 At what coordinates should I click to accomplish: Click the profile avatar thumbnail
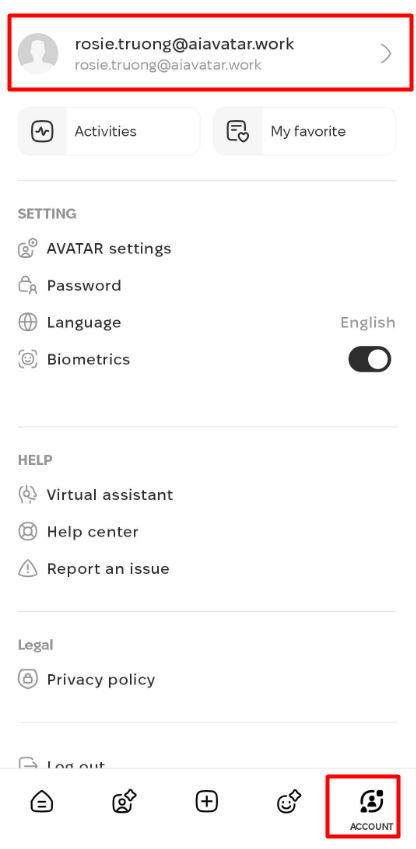pos(38,54)
